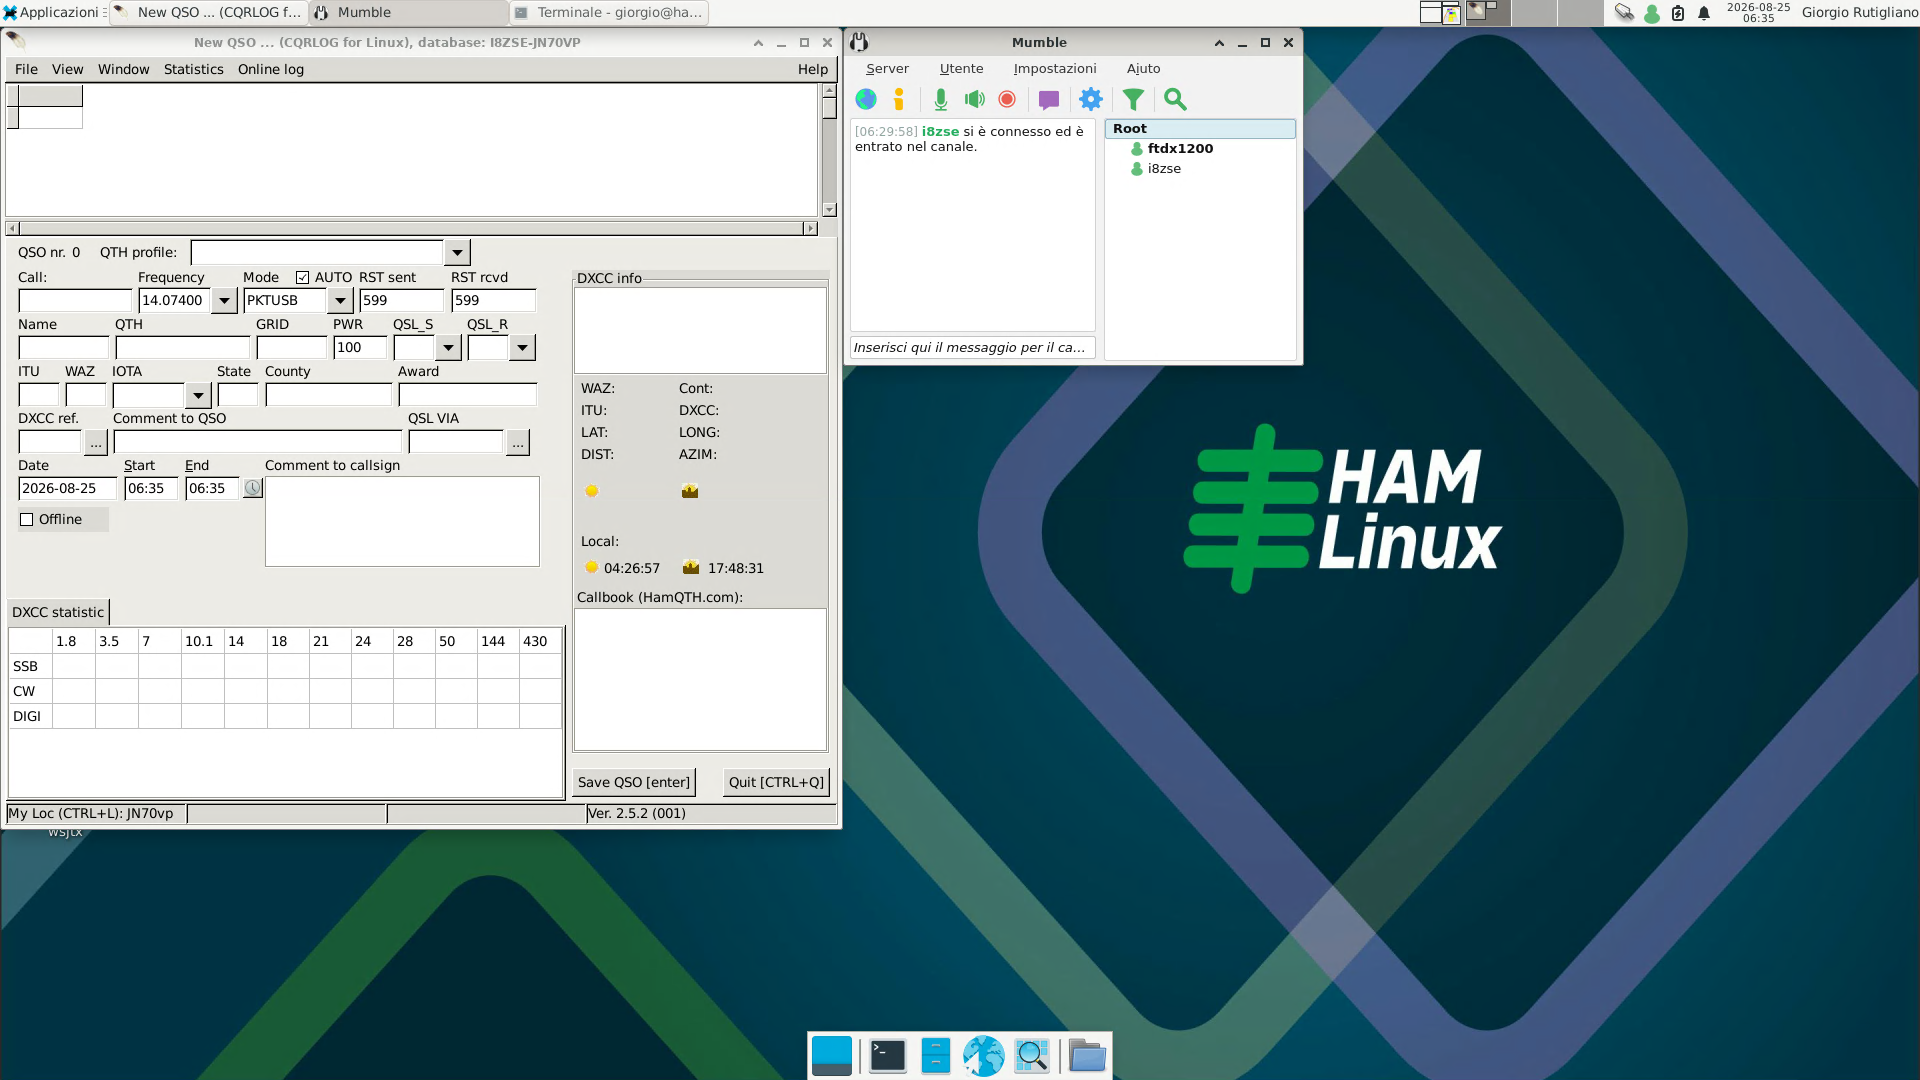Click the RST sent field
Image resolution: width=1920 pixels, height=1080 pixels.
[401, 300]
